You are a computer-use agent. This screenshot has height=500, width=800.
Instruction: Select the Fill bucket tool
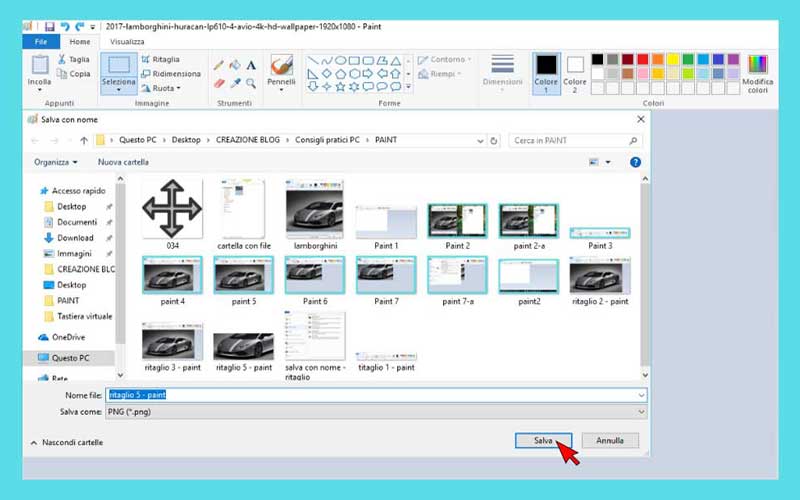click(235, 65)
